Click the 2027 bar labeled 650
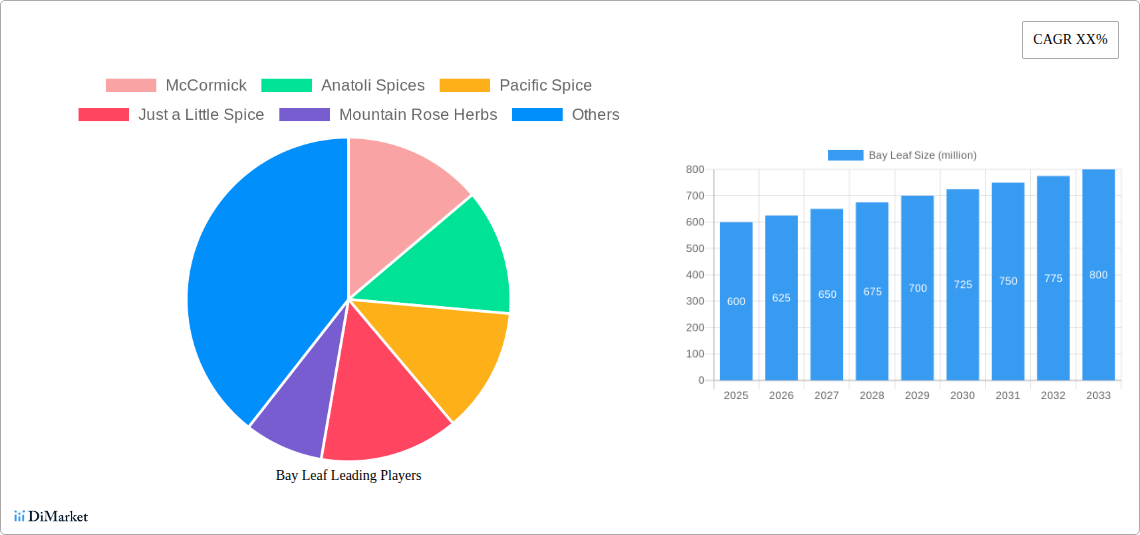1140x535 pixels. (827, 295)
